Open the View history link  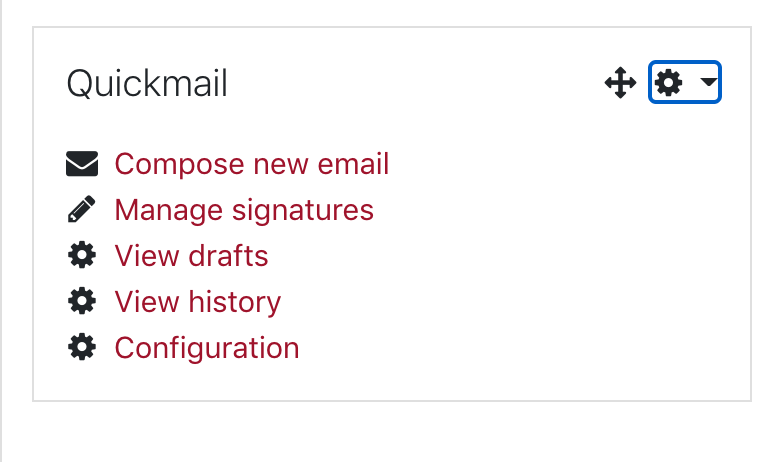coord(197,302)
